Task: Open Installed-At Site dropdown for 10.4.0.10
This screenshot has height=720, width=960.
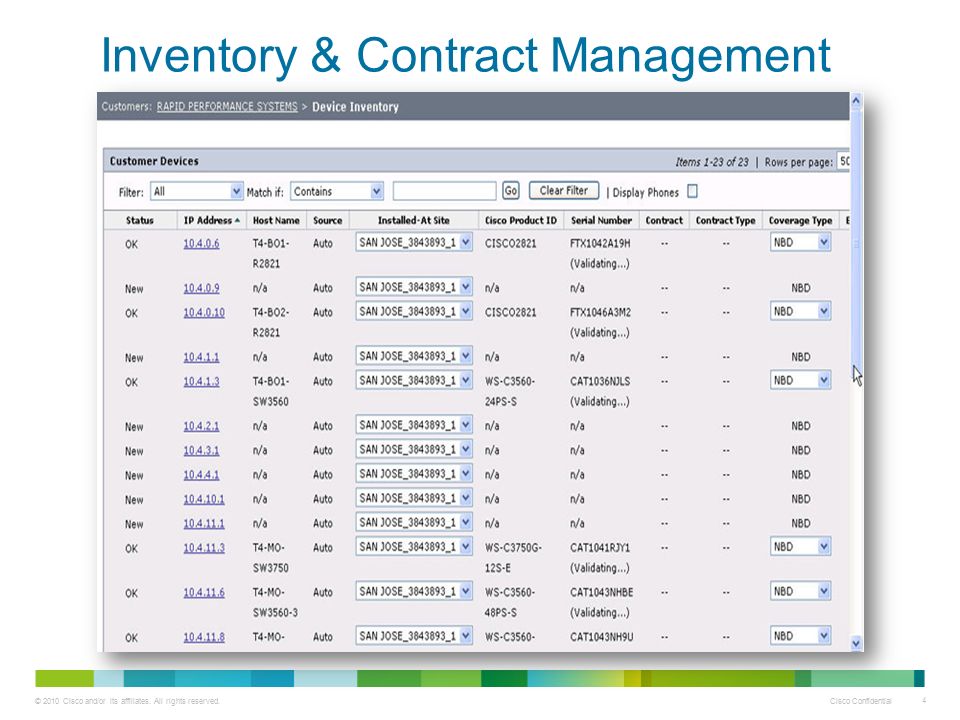Action: pyautogui.click(x=414, y=312)
